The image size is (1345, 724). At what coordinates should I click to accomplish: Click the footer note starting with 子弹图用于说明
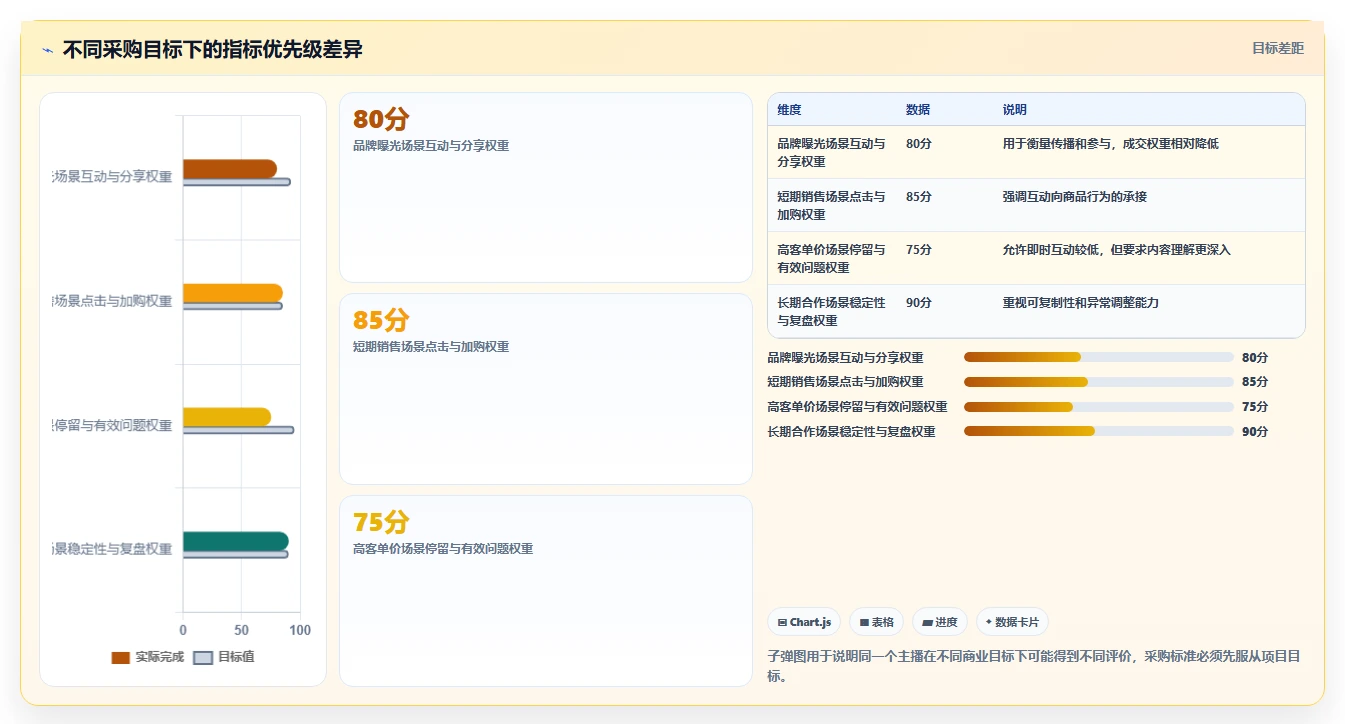click(1034, 666)
